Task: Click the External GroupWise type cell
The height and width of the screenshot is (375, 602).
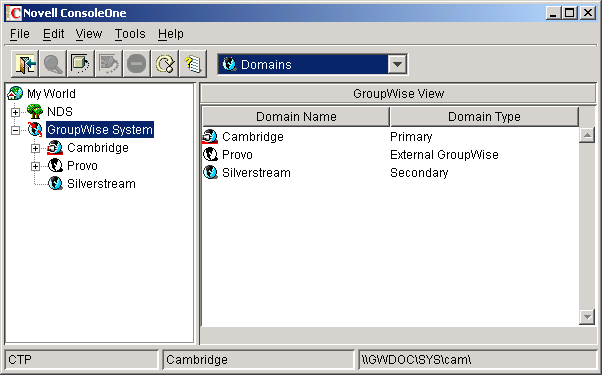Action: point(444,155)
